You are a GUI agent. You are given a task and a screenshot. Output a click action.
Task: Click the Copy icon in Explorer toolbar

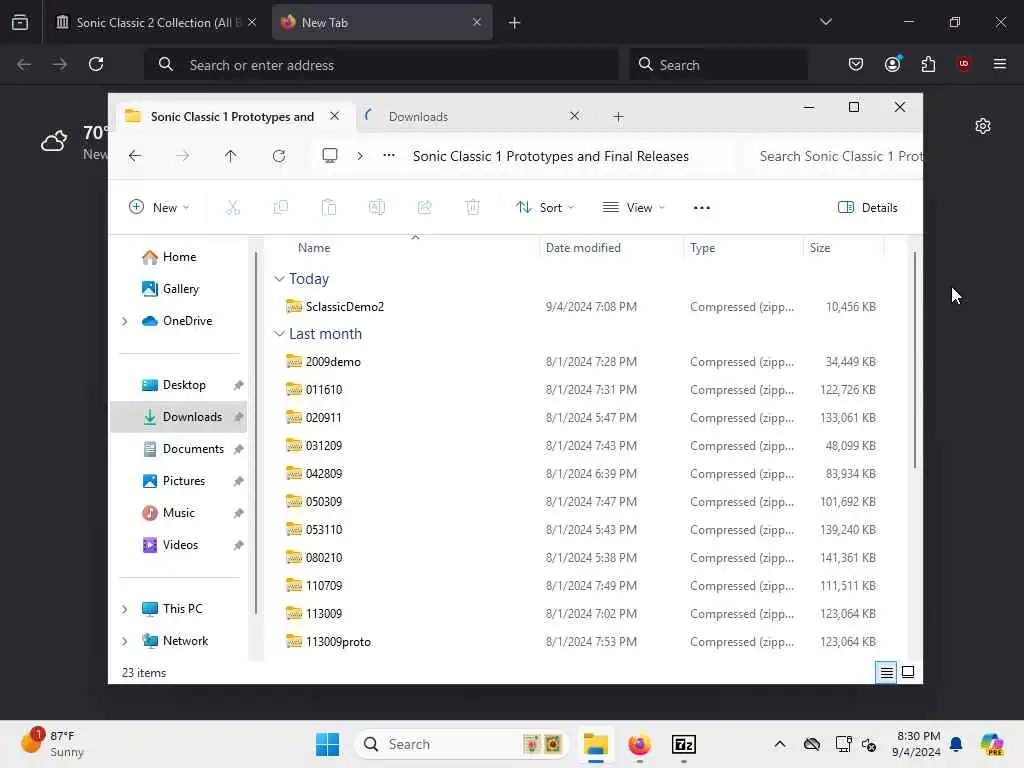tap(281, 208)
